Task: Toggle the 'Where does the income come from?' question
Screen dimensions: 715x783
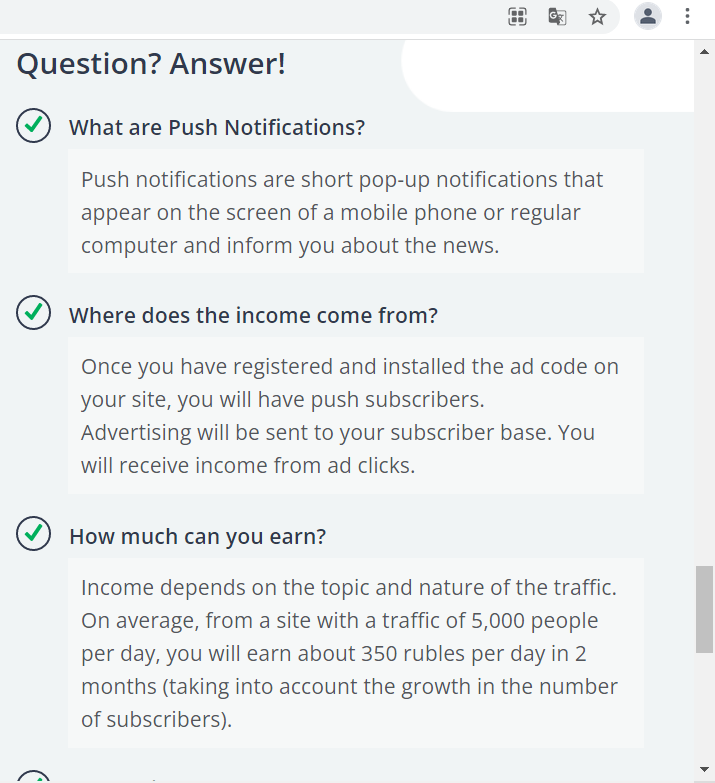Action: [x=253, y=315]
